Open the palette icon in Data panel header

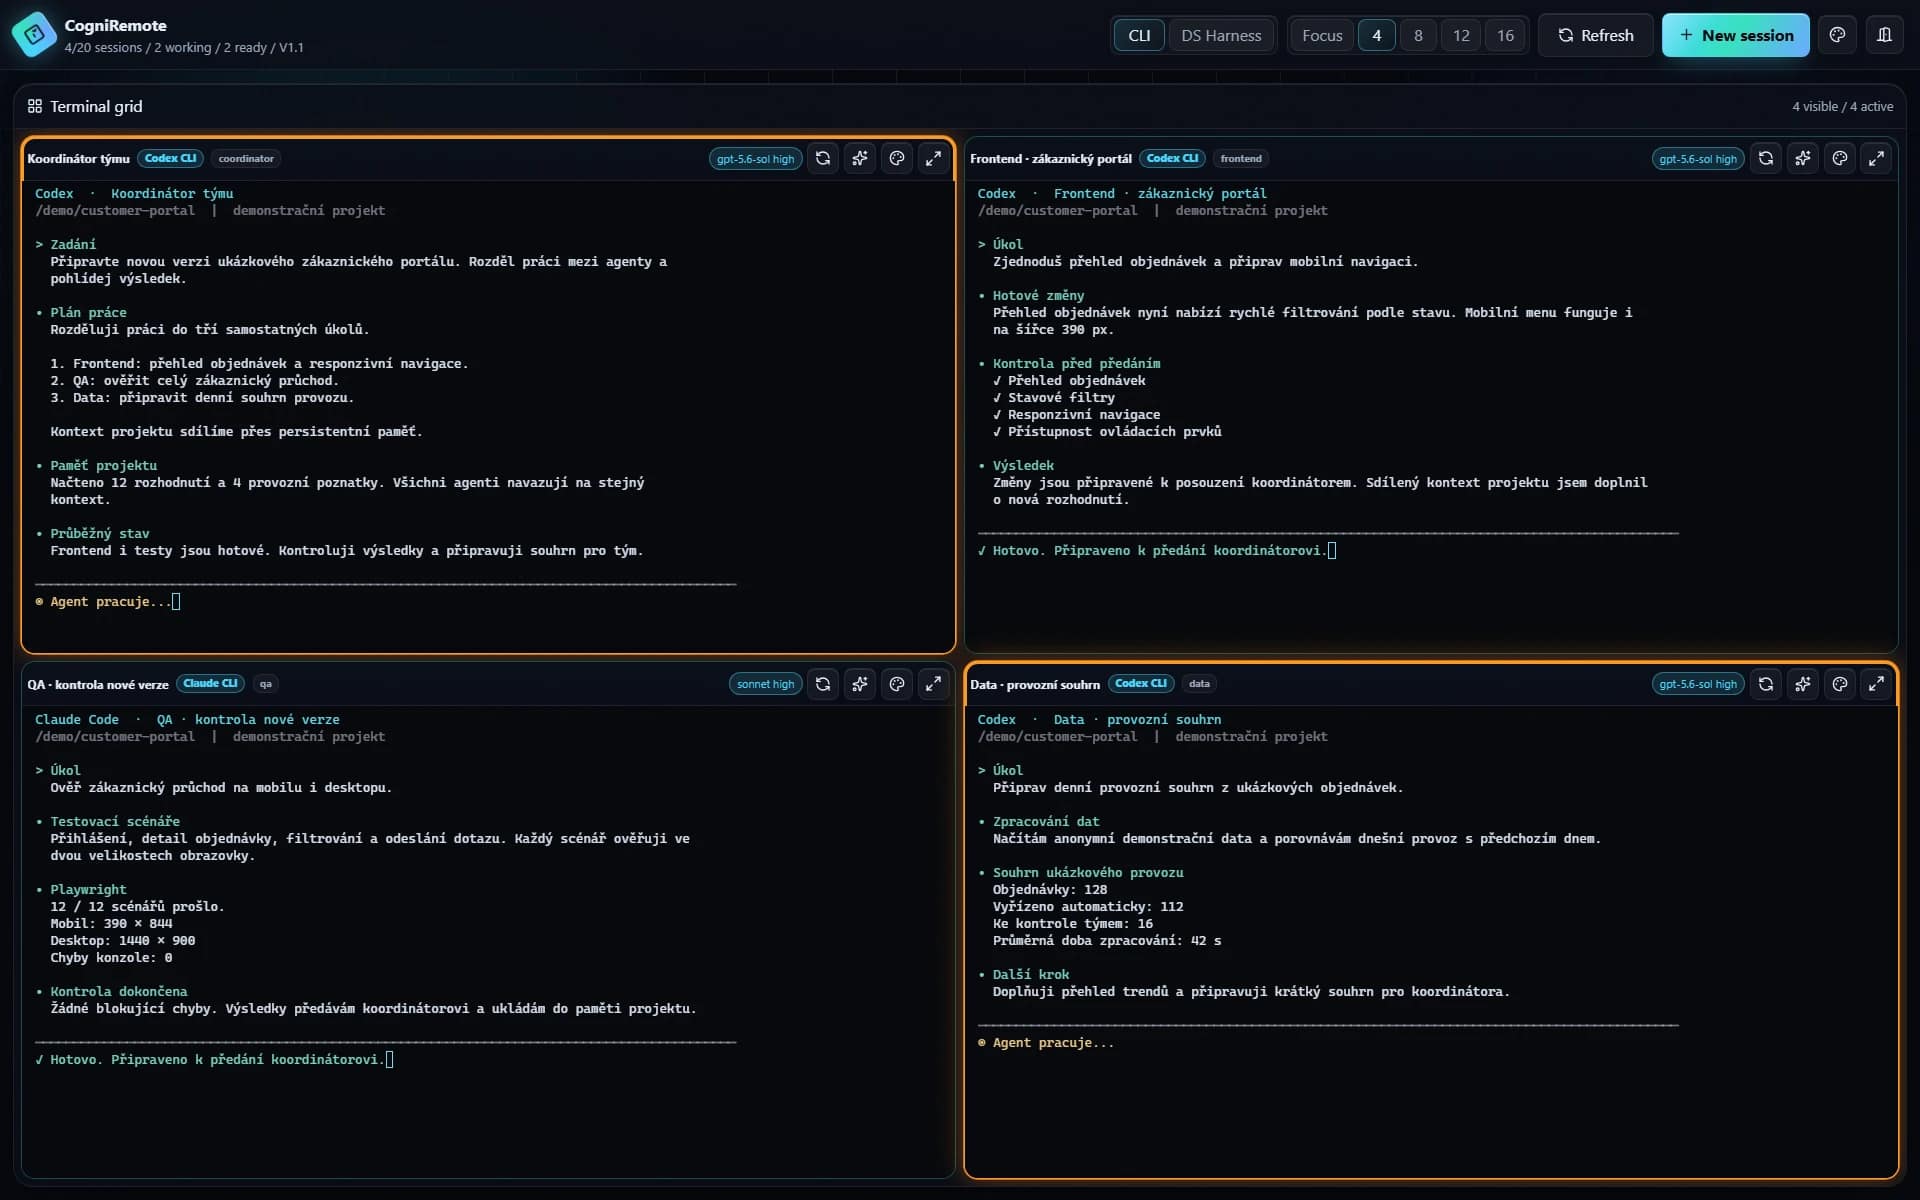click(1840, 684)
